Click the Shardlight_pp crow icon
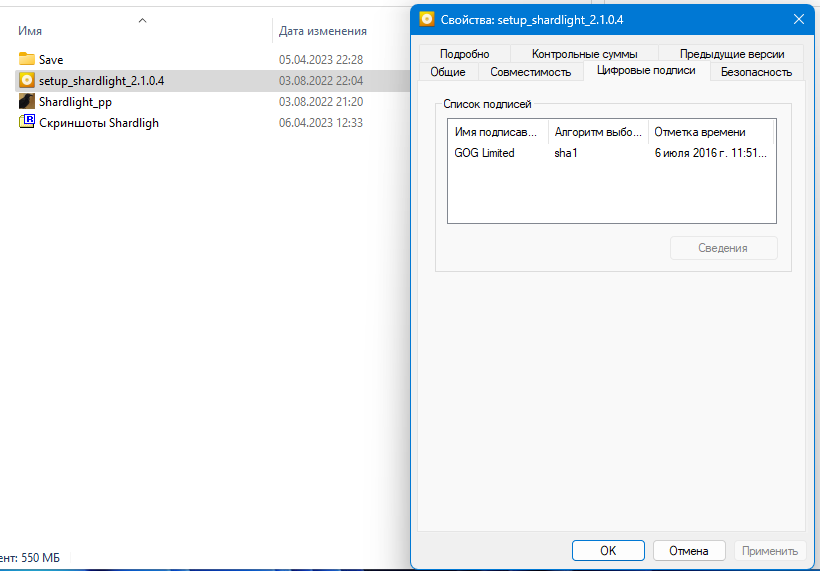The image size is (820, 571). coord(27,101)
